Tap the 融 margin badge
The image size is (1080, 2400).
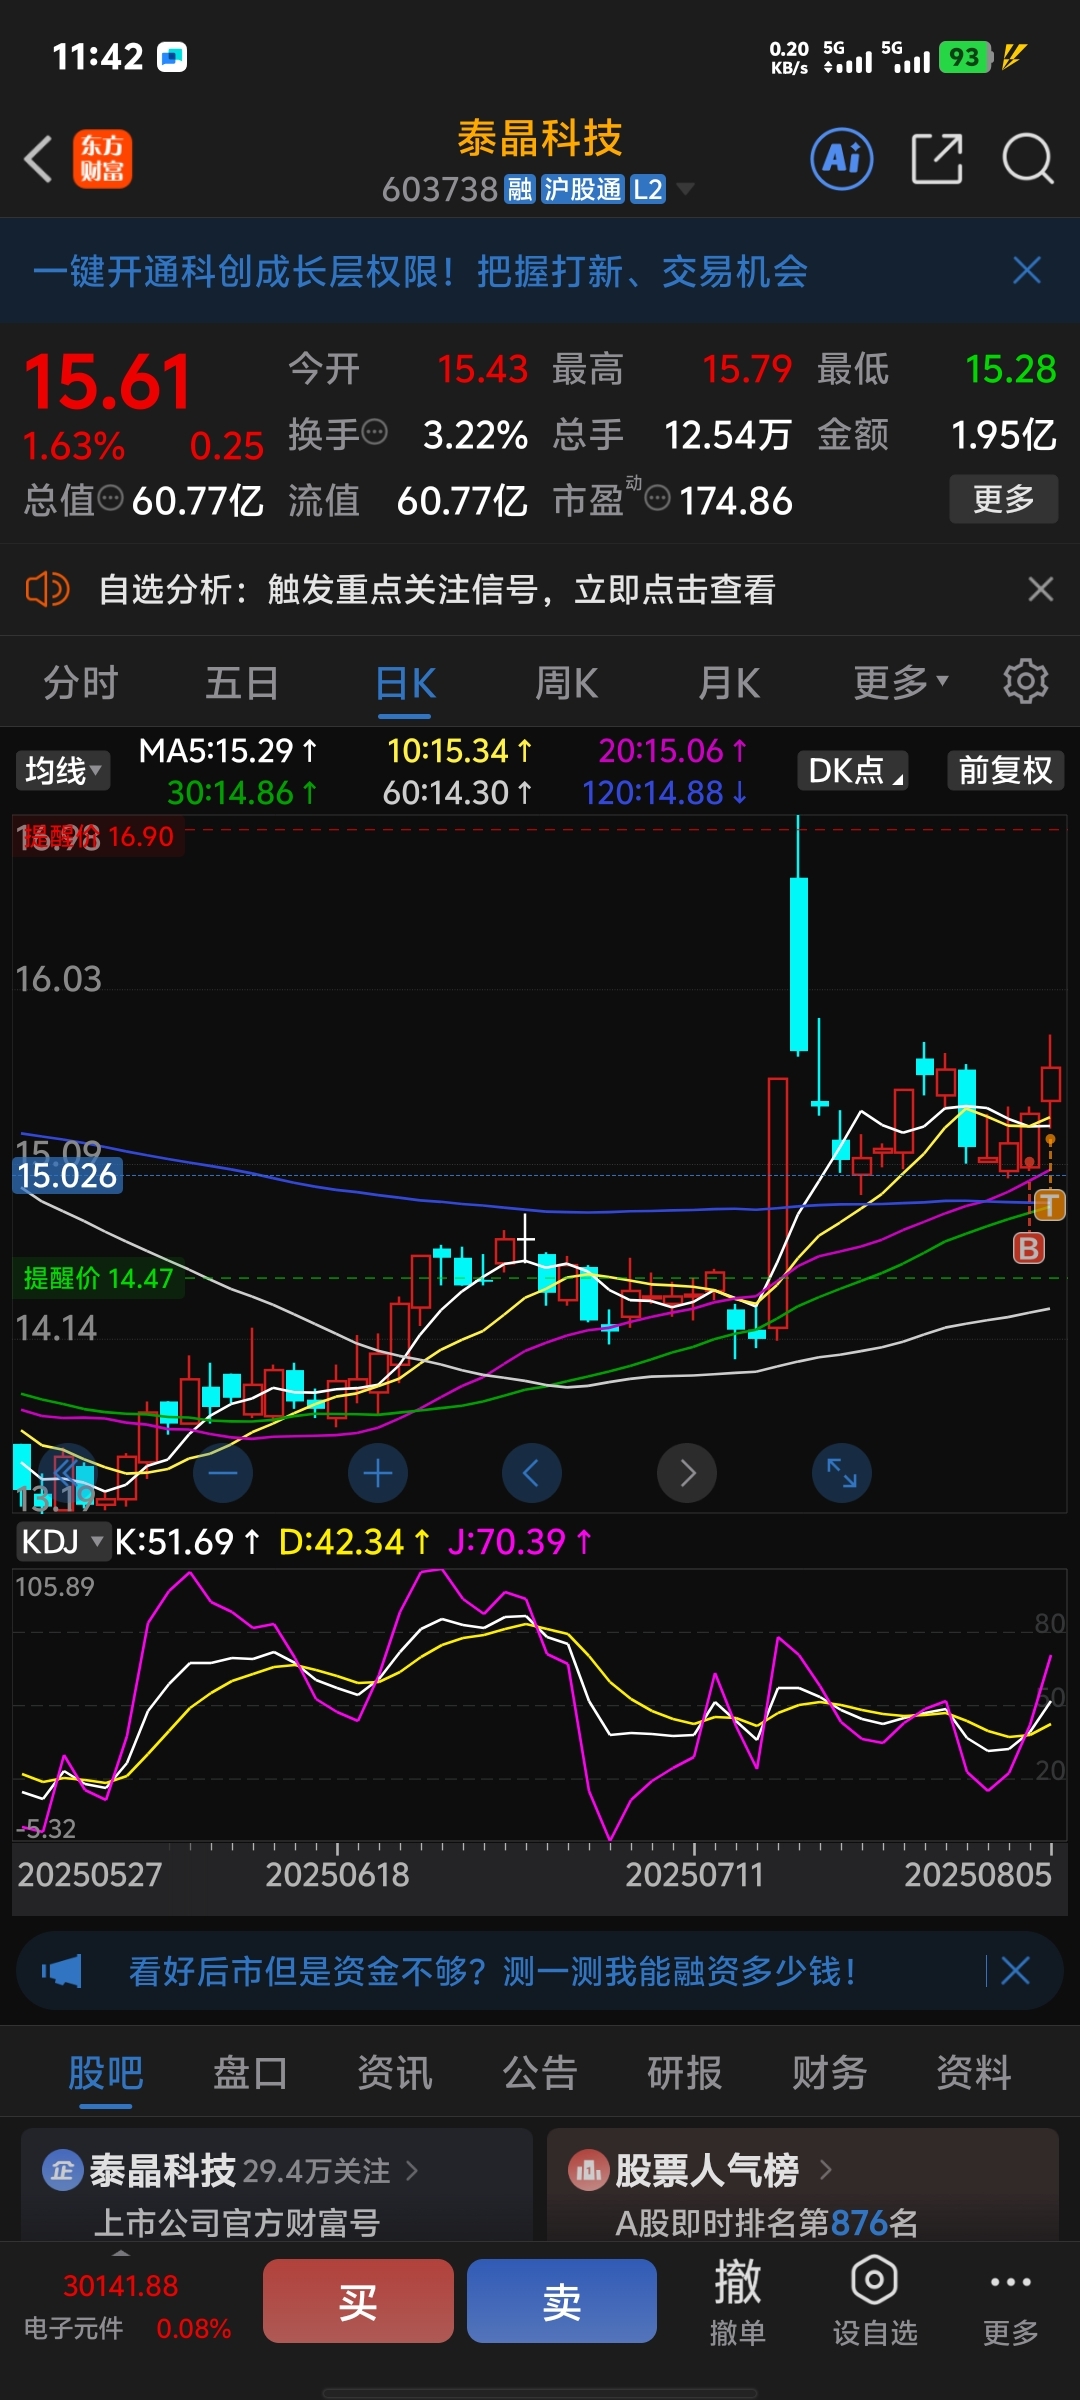[x=520, y=189]
